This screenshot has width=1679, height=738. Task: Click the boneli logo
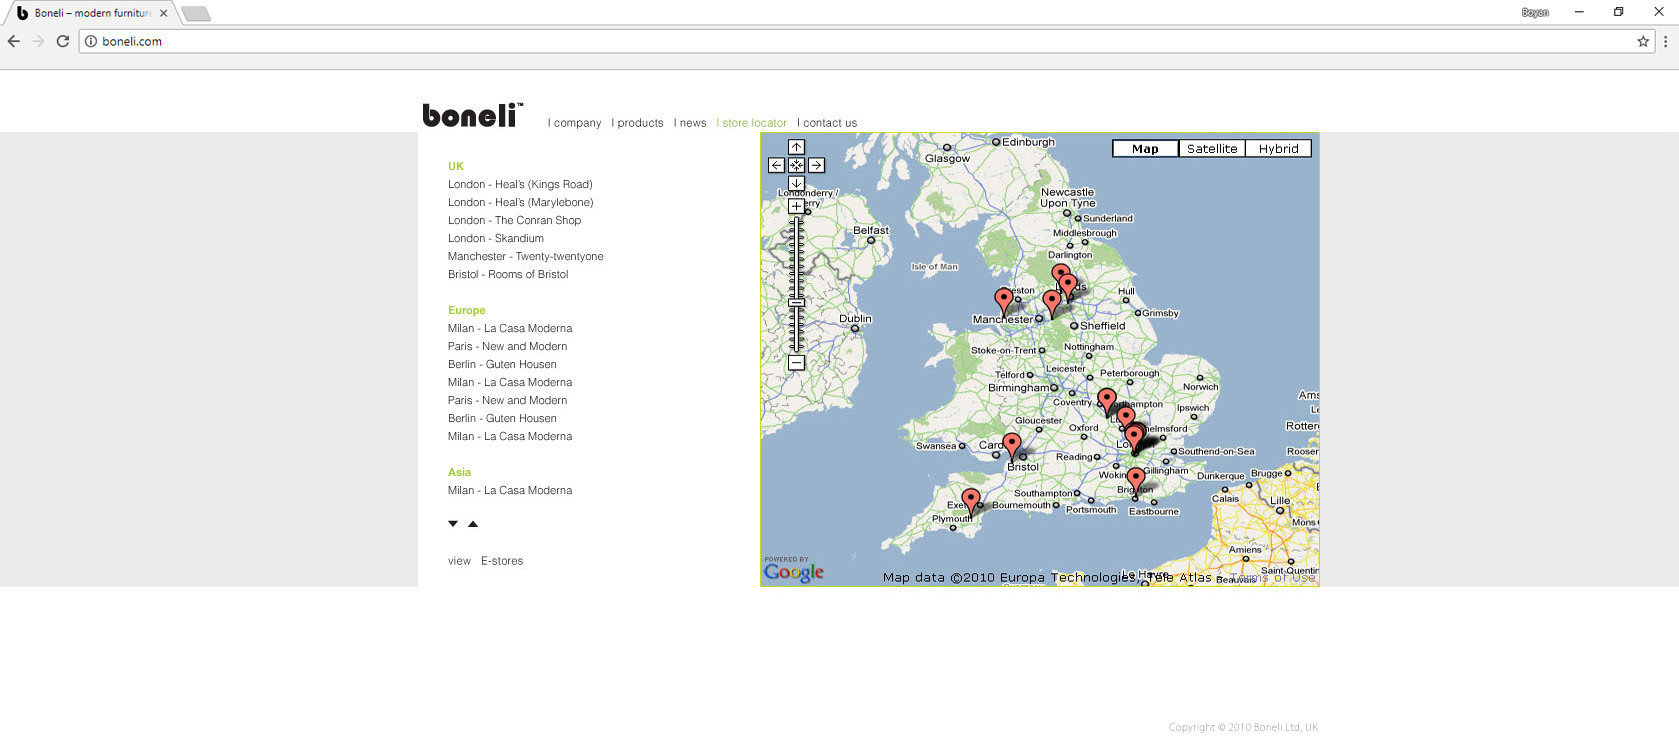[472, 115]
